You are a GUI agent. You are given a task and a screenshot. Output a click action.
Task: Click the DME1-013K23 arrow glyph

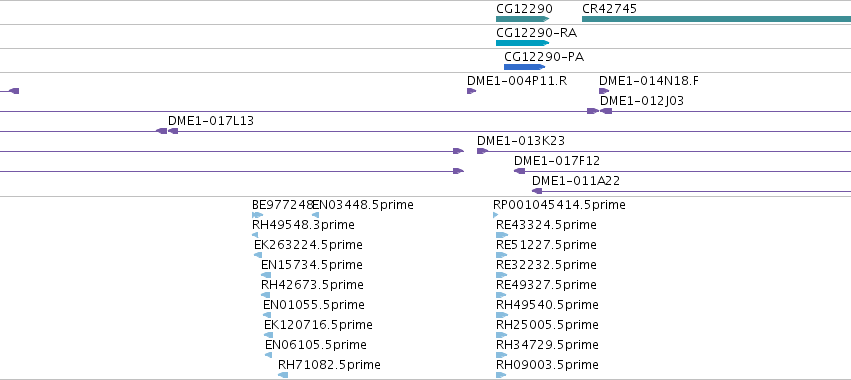coord(482,150)
